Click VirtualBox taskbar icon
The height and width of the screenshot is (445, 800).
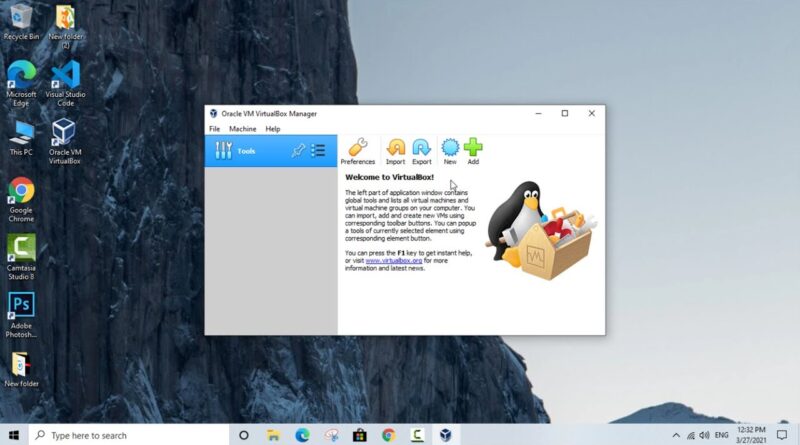[446, 435]
